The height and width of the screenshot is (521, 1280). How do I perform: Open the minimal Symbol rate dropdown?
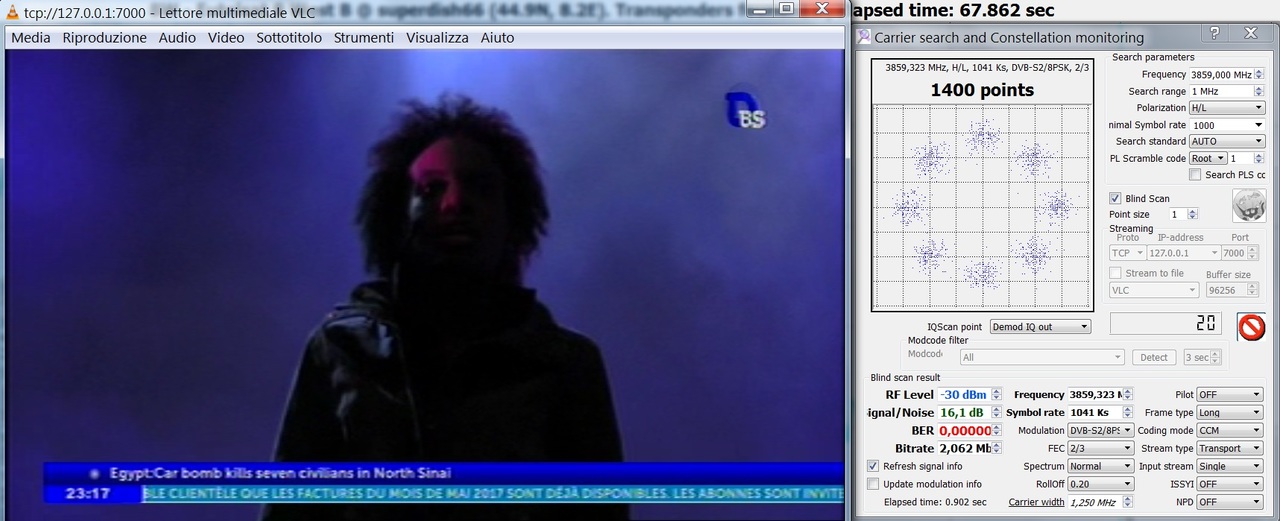(1227, 125)
